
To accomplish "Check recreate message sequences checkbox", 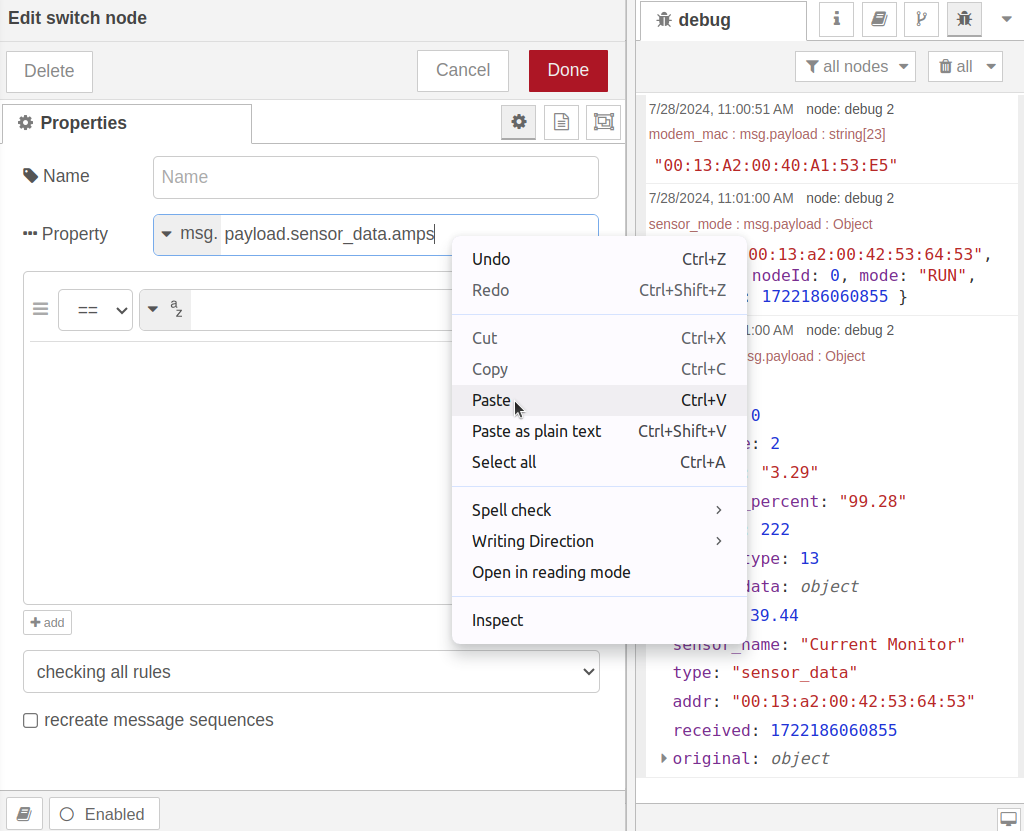I will pos(31,721).
